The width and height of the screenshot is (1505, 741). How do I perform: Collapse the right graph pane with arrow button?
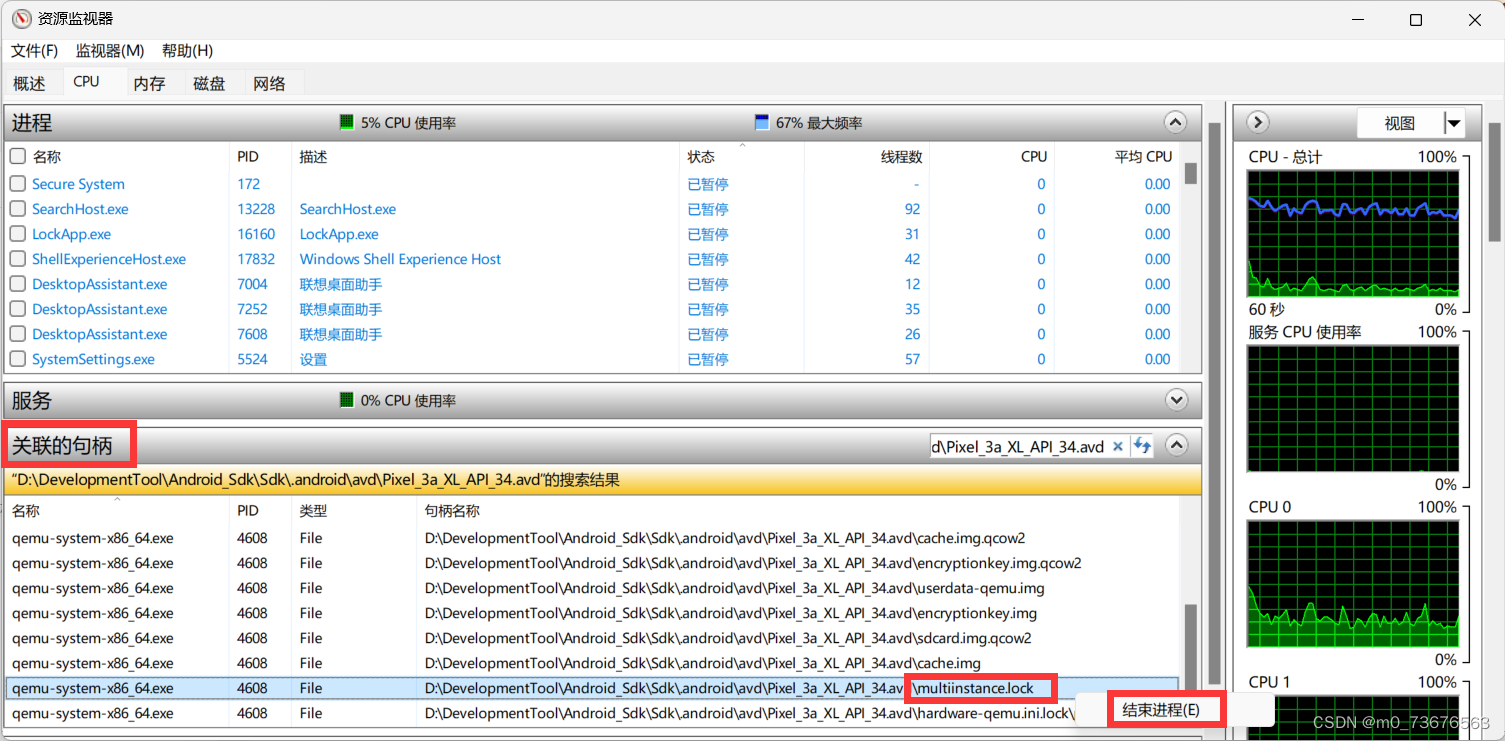(x=1258, y=123)
